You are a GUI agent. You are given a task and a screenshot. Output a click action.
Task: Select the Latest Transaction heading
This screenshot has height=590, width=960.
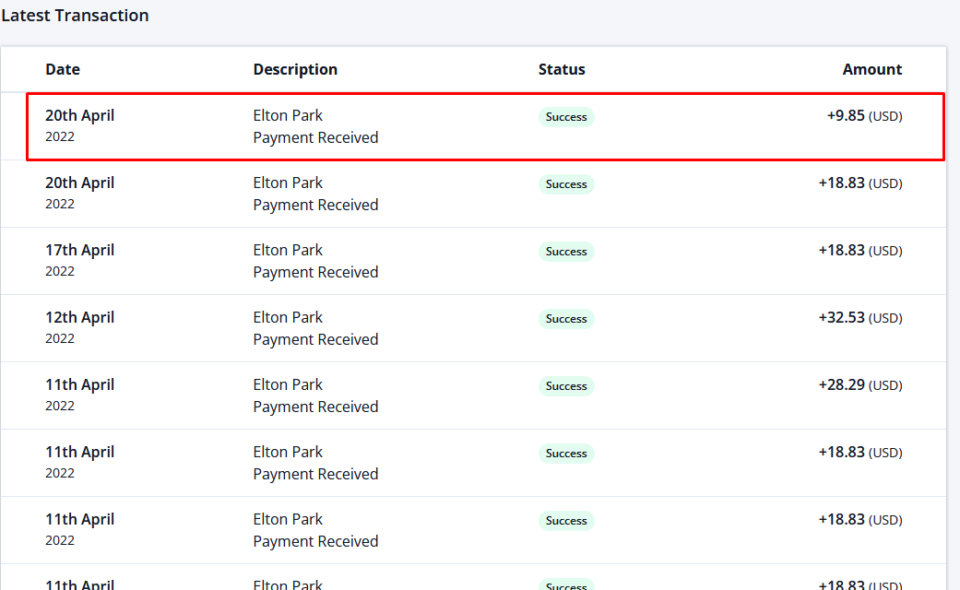(75, 16)
